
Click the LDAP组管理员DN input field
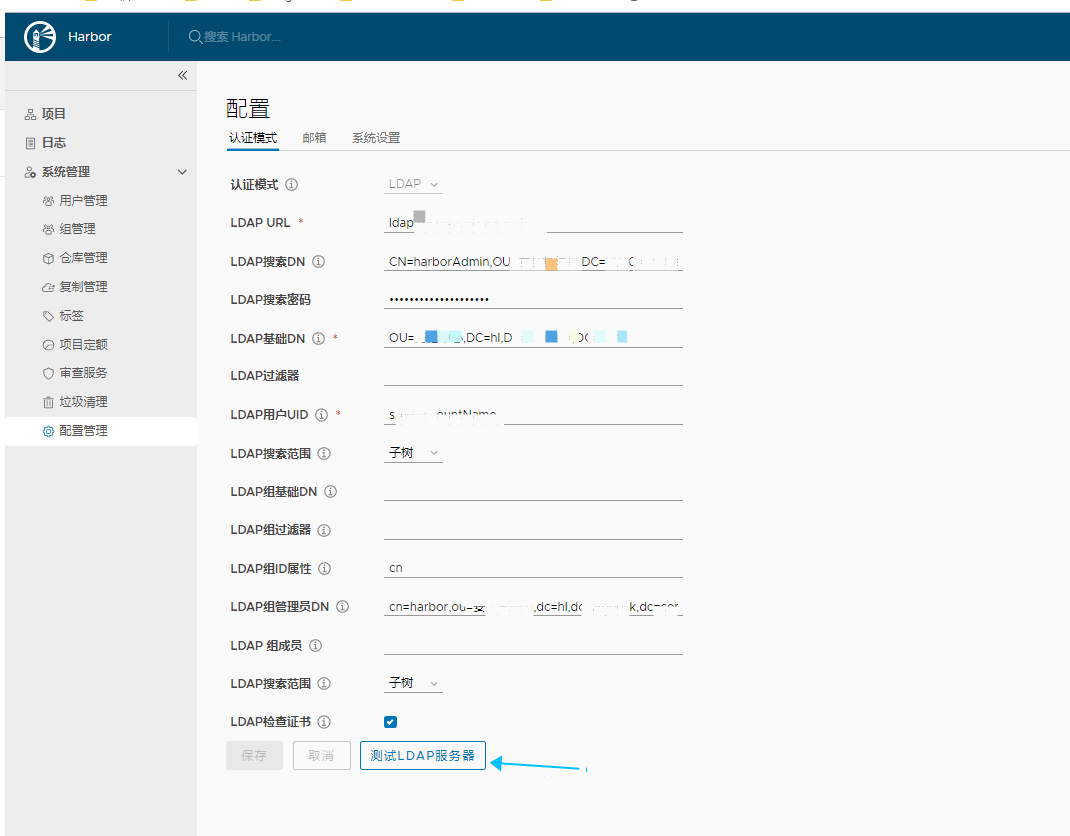pos(533,606)
